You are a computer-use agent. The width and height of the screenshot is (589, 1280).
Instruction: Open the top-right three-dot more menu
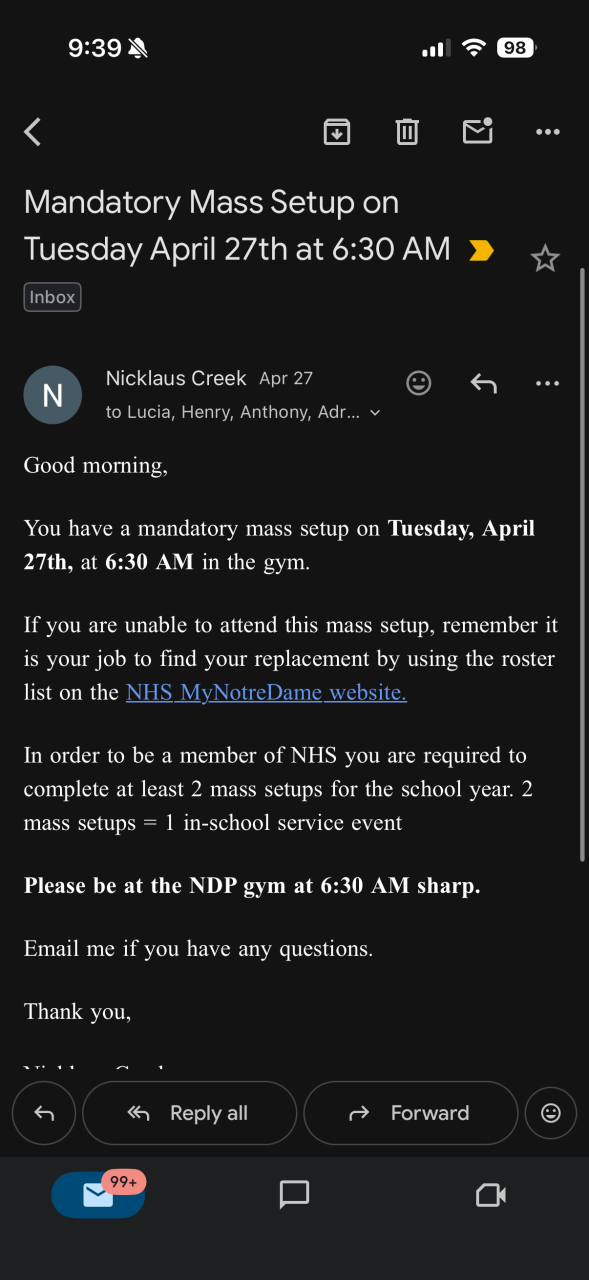coord(548,131)
